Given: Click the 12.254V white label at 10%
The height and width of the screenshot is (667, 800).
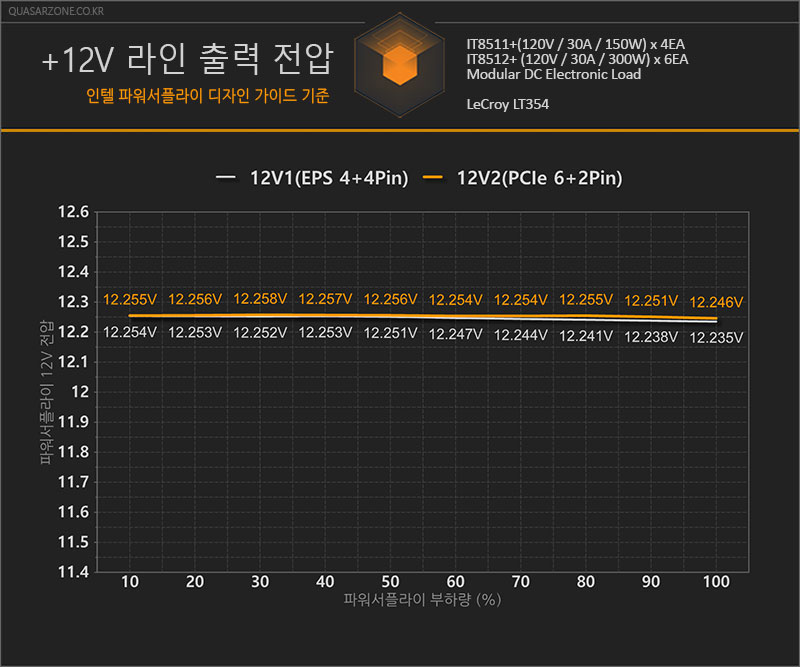Looking at the screenshot, I should coord(130,332).
